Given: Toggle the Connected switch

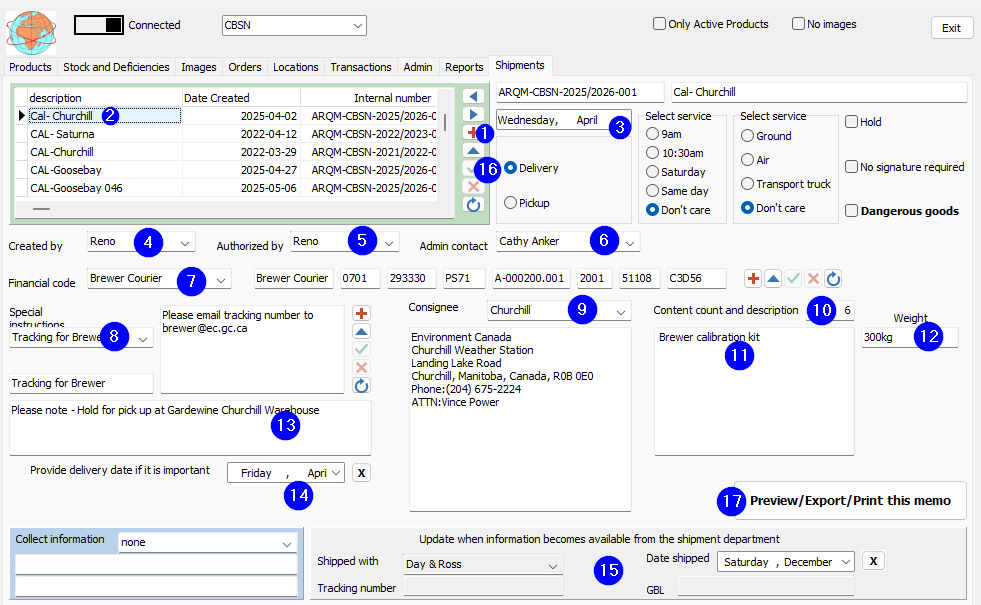Looking at the screenshot, I should 99,25.
